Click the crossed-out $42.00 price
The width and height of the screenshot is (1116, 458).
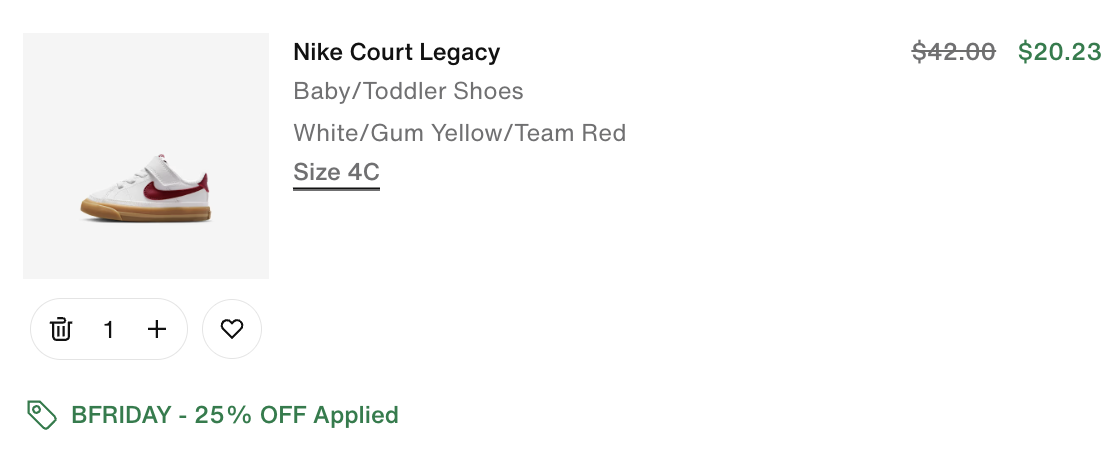click(953, 52)
